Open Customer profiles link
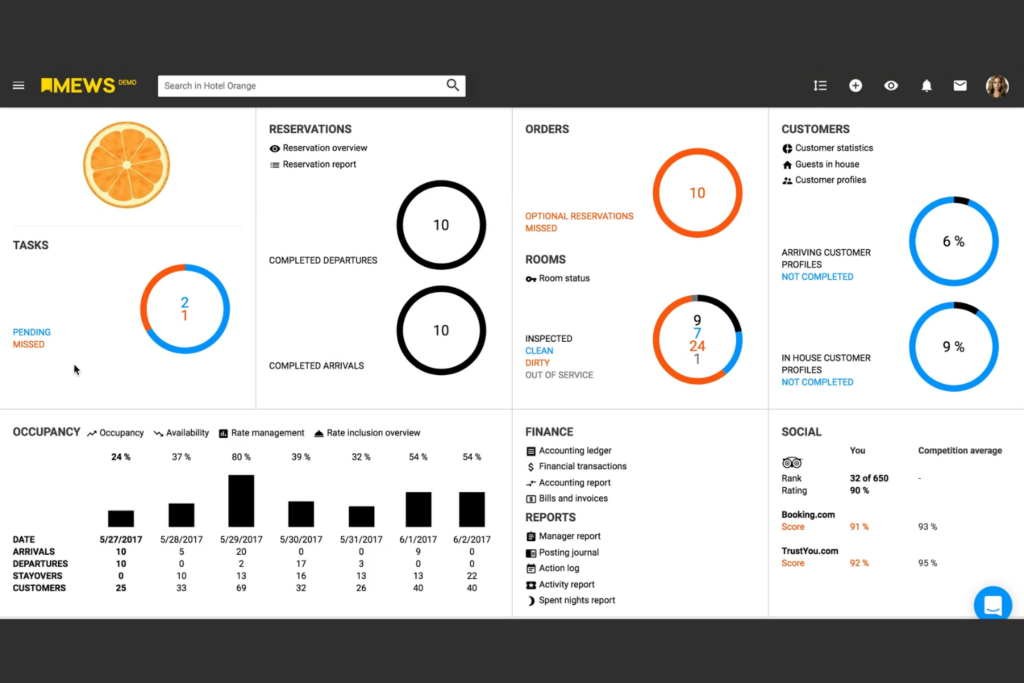This screenshot has width=1024, height=683. click(x=831, y=180)
